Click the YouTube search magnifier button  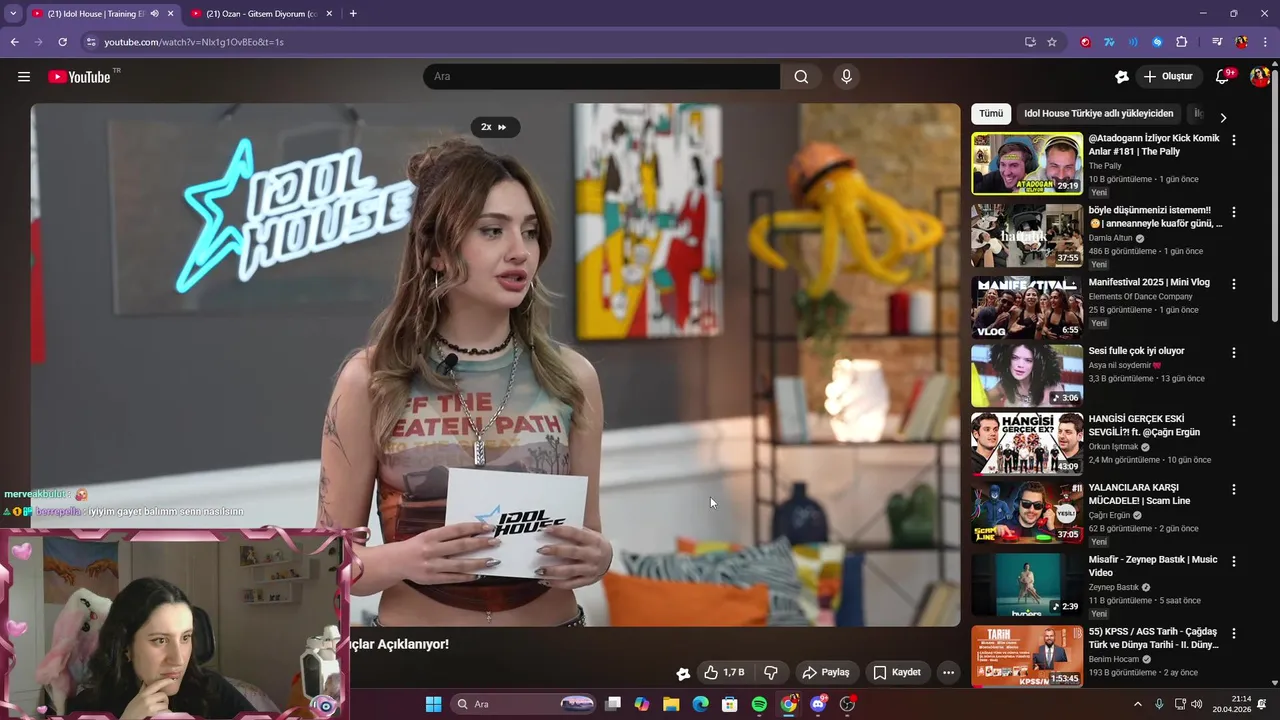click(x=801, y=77)
